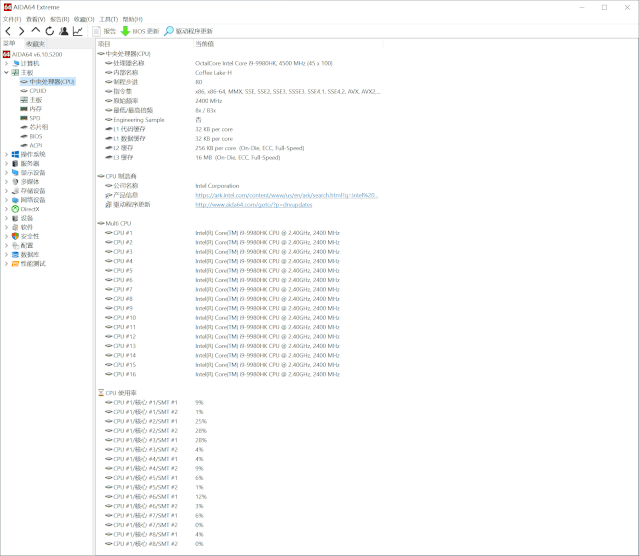Expand the 显示设备 tree node

pos(7,172)
